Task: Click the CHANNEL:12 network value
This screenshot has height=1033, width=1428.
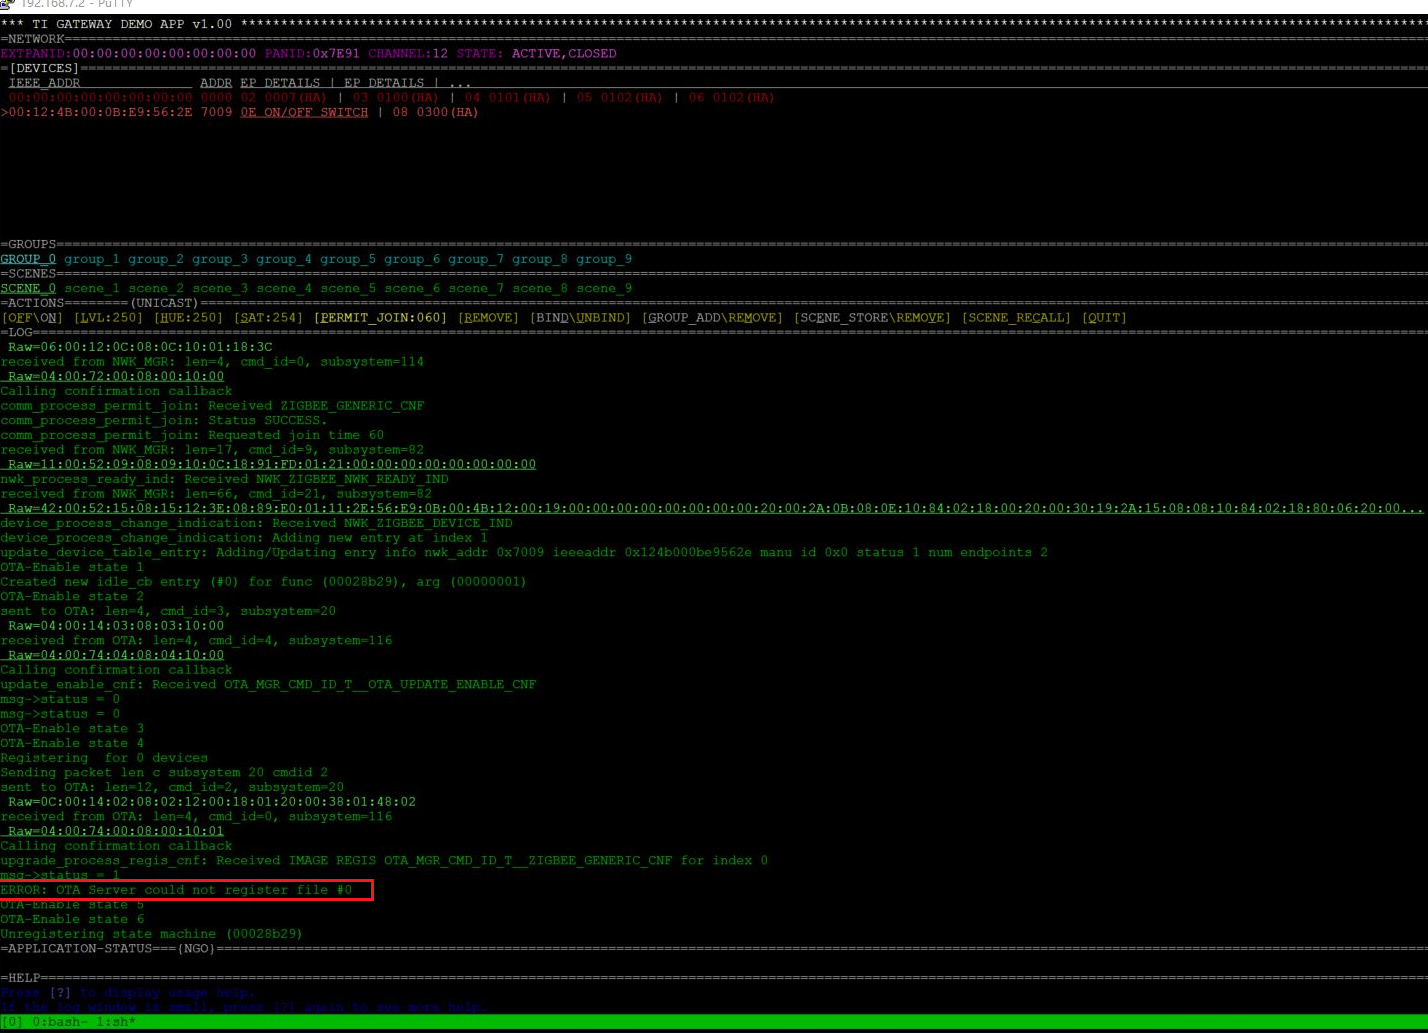Action: point(408,54)
